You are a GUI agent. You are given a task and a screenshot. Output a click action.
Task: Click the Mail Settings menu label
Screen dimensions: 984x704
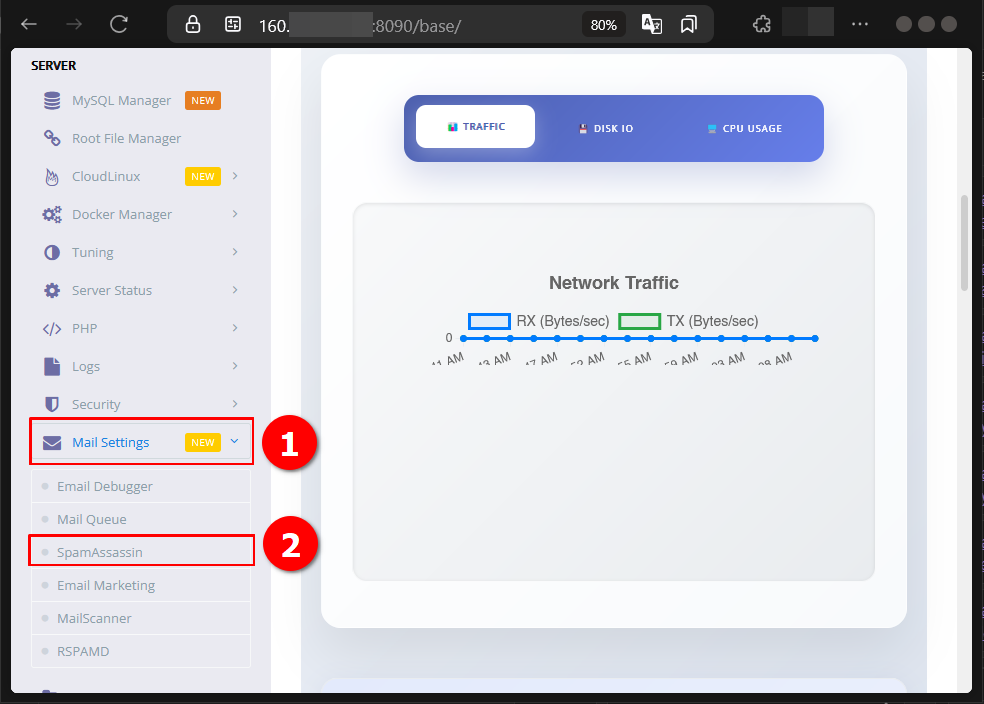coord(110,442)
